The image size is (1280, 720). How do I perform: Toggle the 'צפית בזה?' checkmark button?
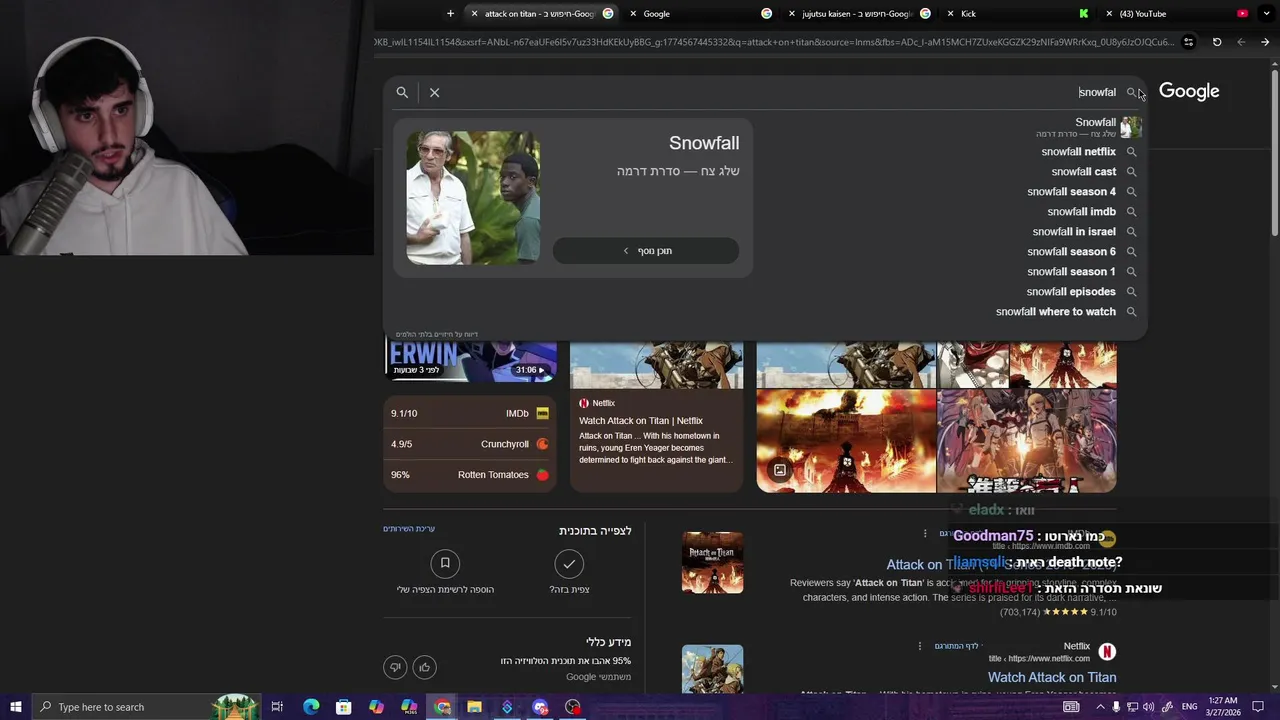pos(569,564)
